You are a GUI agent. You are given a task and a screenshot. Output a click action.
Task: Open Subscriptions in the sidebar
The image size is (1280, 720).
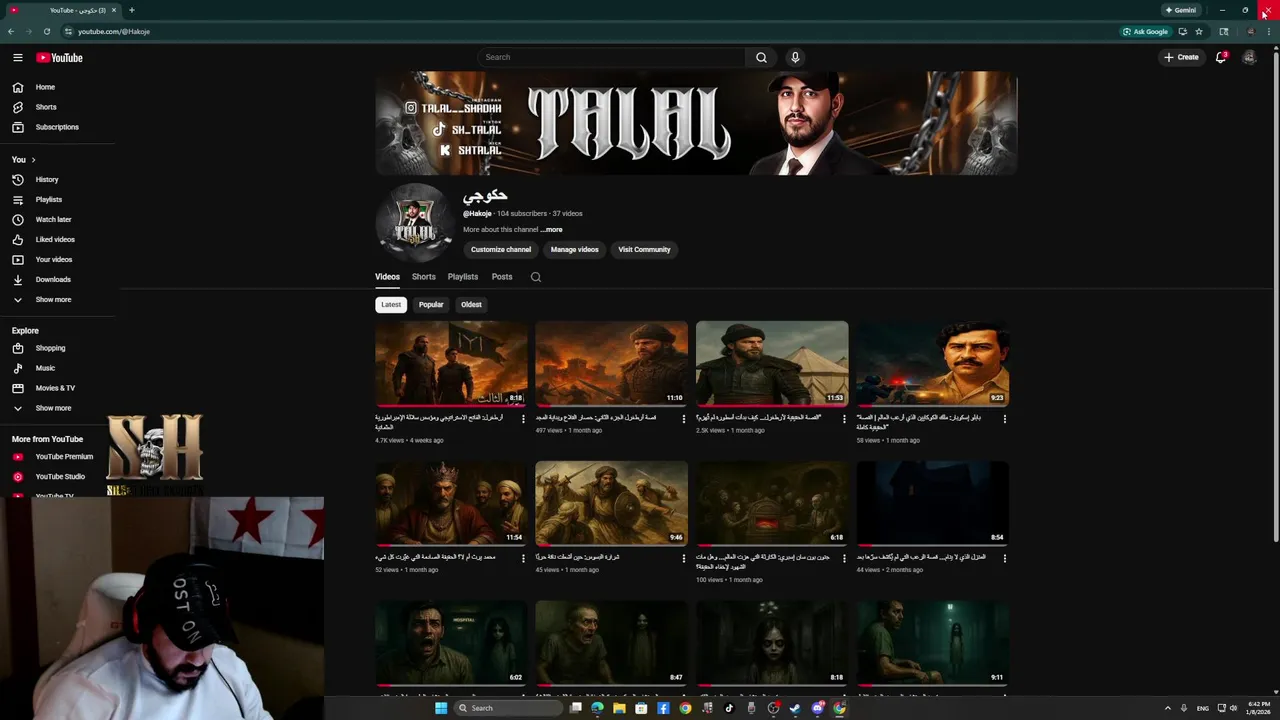pos(58,127)
